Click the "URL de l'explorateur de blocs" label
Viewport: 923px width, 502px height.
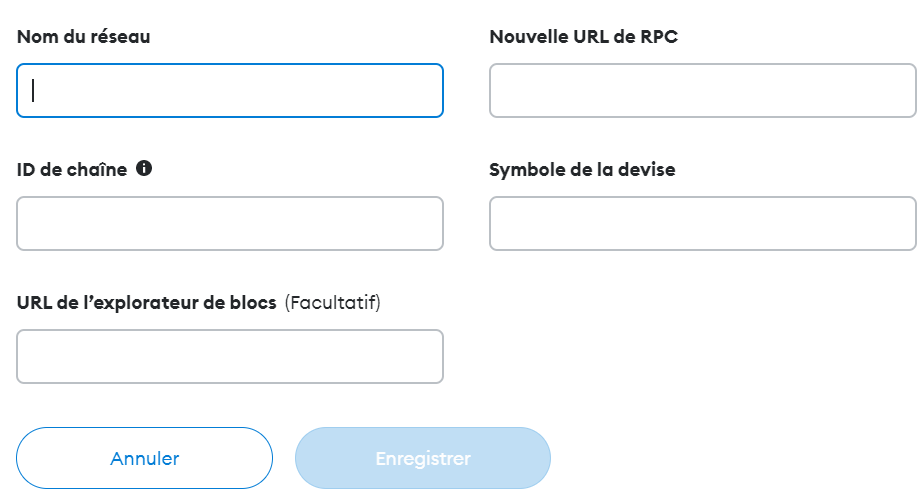(146, 302)
